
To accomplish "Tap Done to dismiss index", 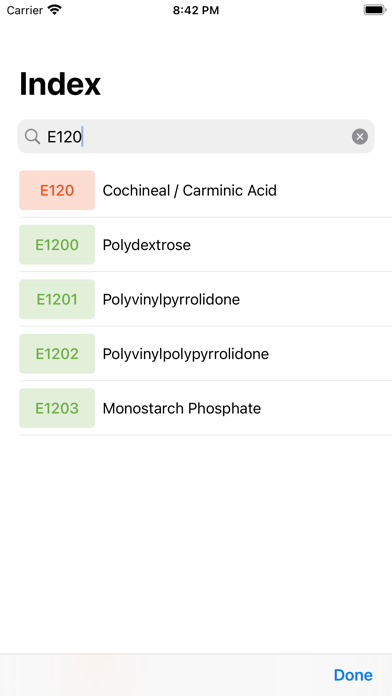I will (x=353, y=675).
